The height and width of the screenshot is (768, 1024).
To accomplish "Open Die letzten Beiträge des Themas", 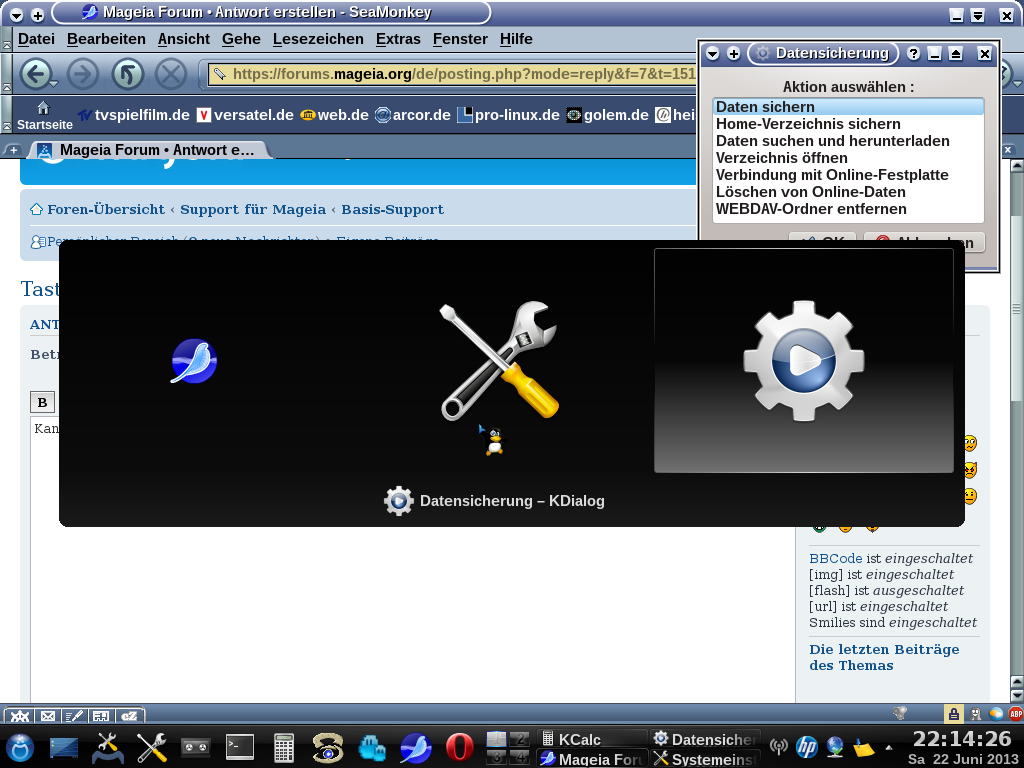I will click(x=884, y=657).
